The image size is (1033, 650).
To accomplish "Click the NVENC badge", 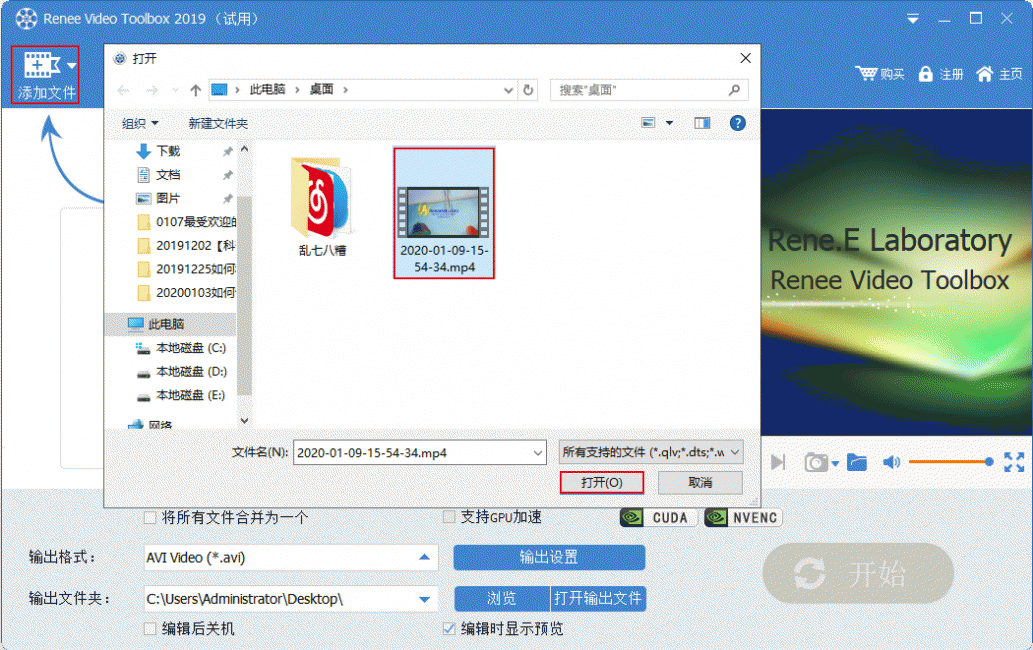I will [743, 518].
